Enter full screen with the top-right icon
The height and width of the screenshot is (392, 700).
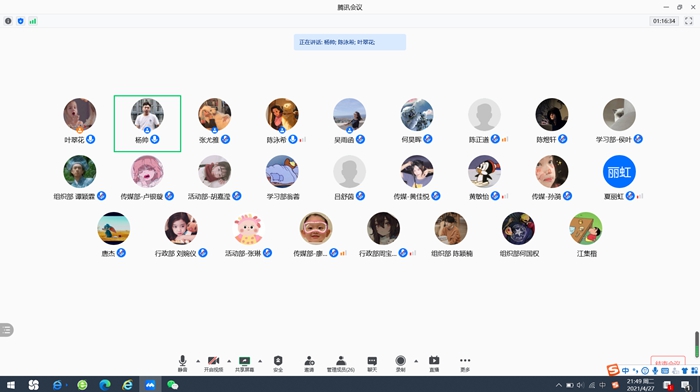pos(688,21)
